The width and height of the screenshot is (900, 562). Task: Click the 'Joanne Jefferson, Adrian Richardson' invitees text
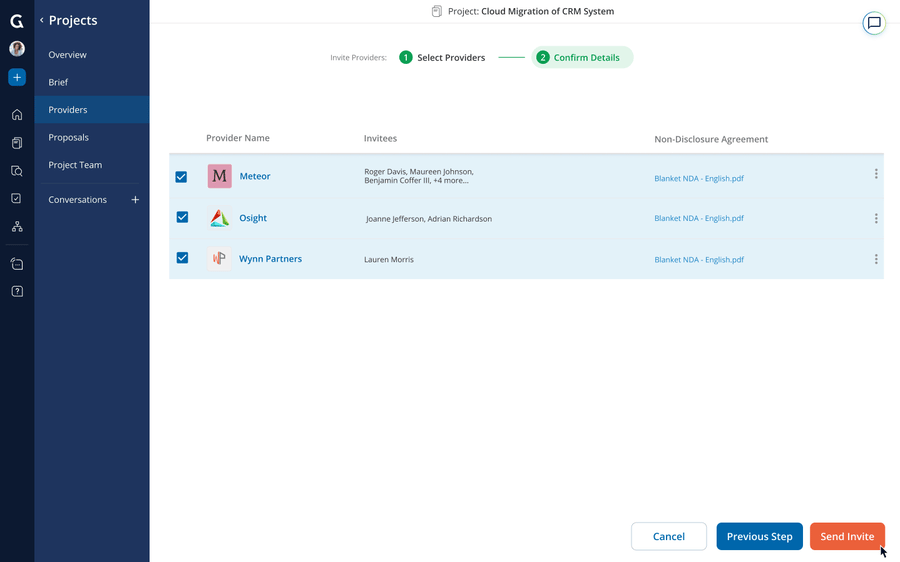tap(429, 219)
